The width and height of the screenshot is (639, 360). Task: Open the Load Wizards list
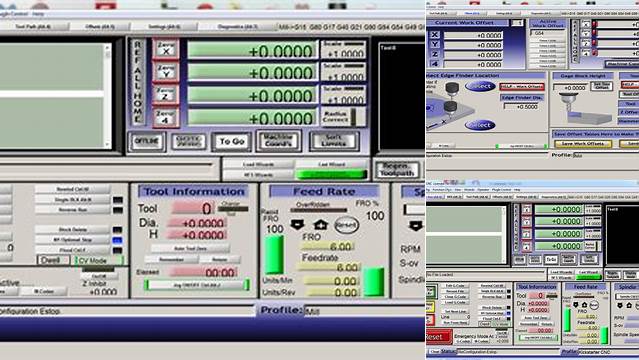coord(258,164)
